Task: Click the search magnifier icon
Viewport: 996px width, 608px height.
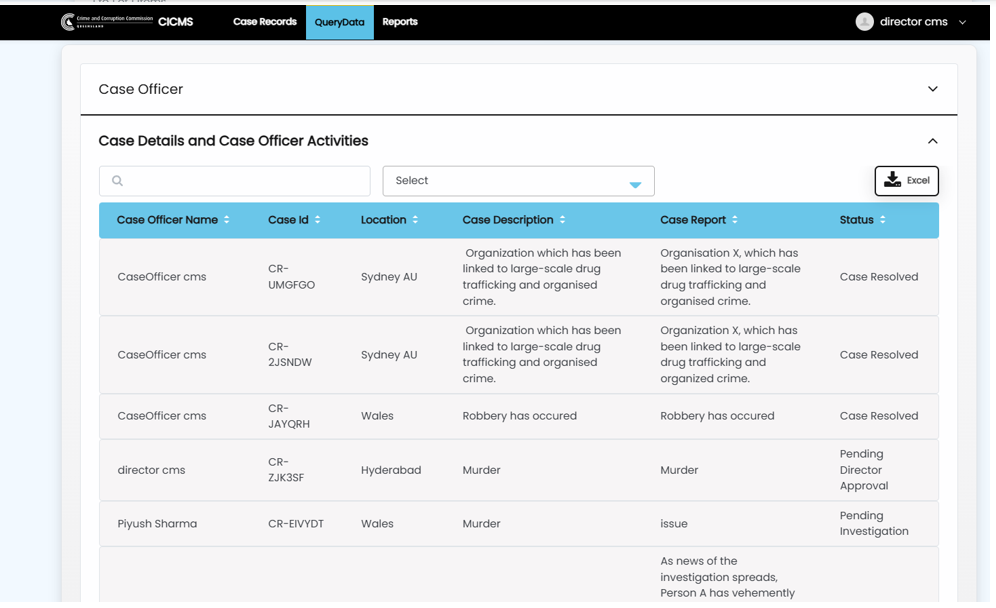Action: pos(118,181)
